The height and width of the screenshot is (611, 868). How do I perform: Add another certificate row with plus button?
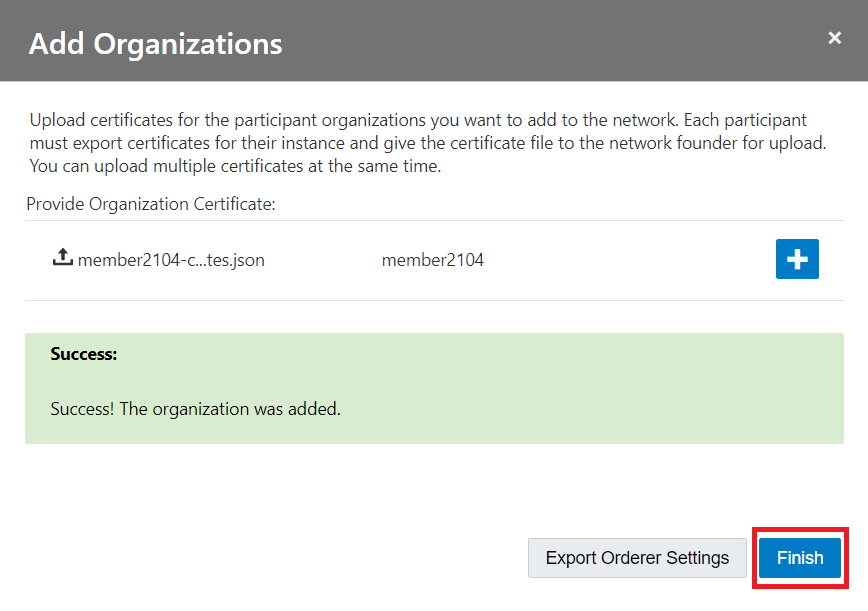(x=797, y=259)
